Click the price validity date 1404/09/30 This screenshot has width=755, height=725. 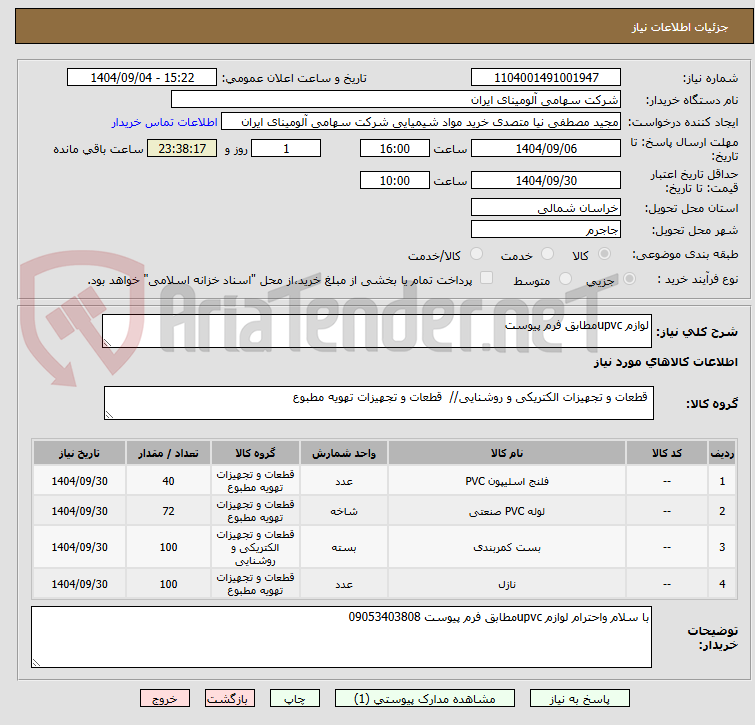click(546, 181)
